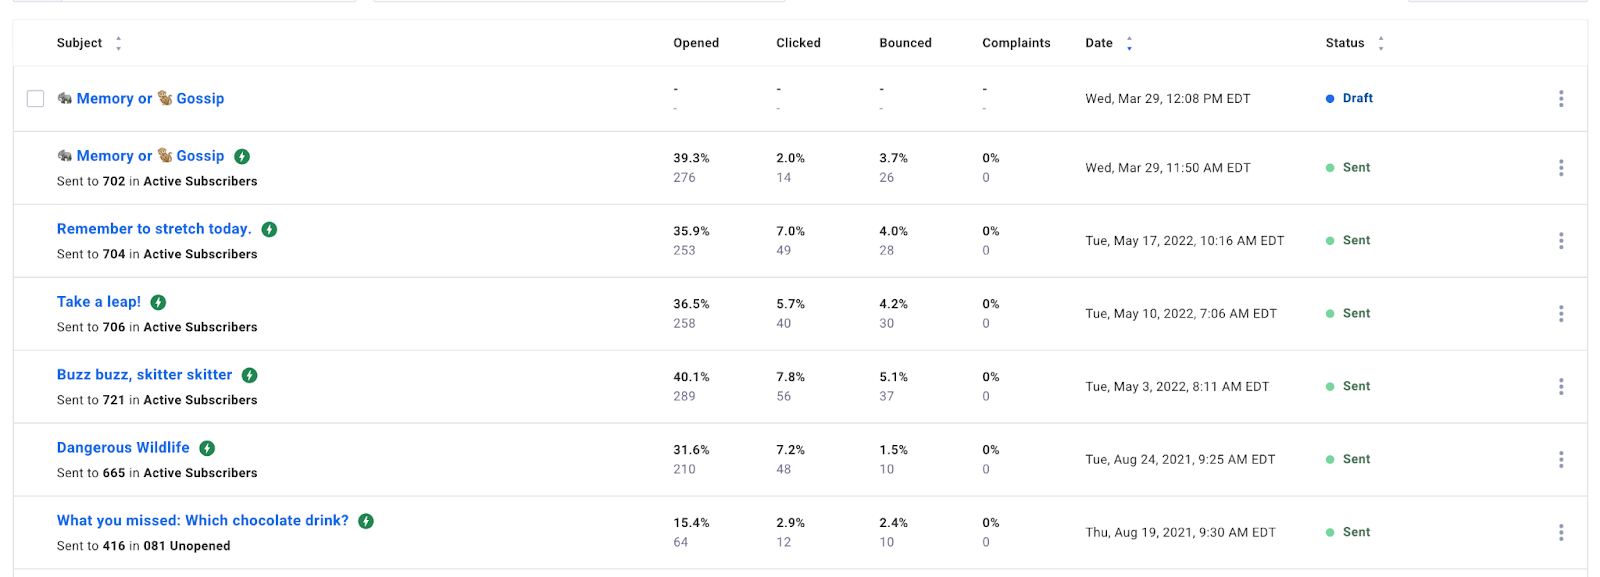This screenshot has height=577, width=1600.
Task: Open options menu for the Draft email
Action: (1560, 98)
